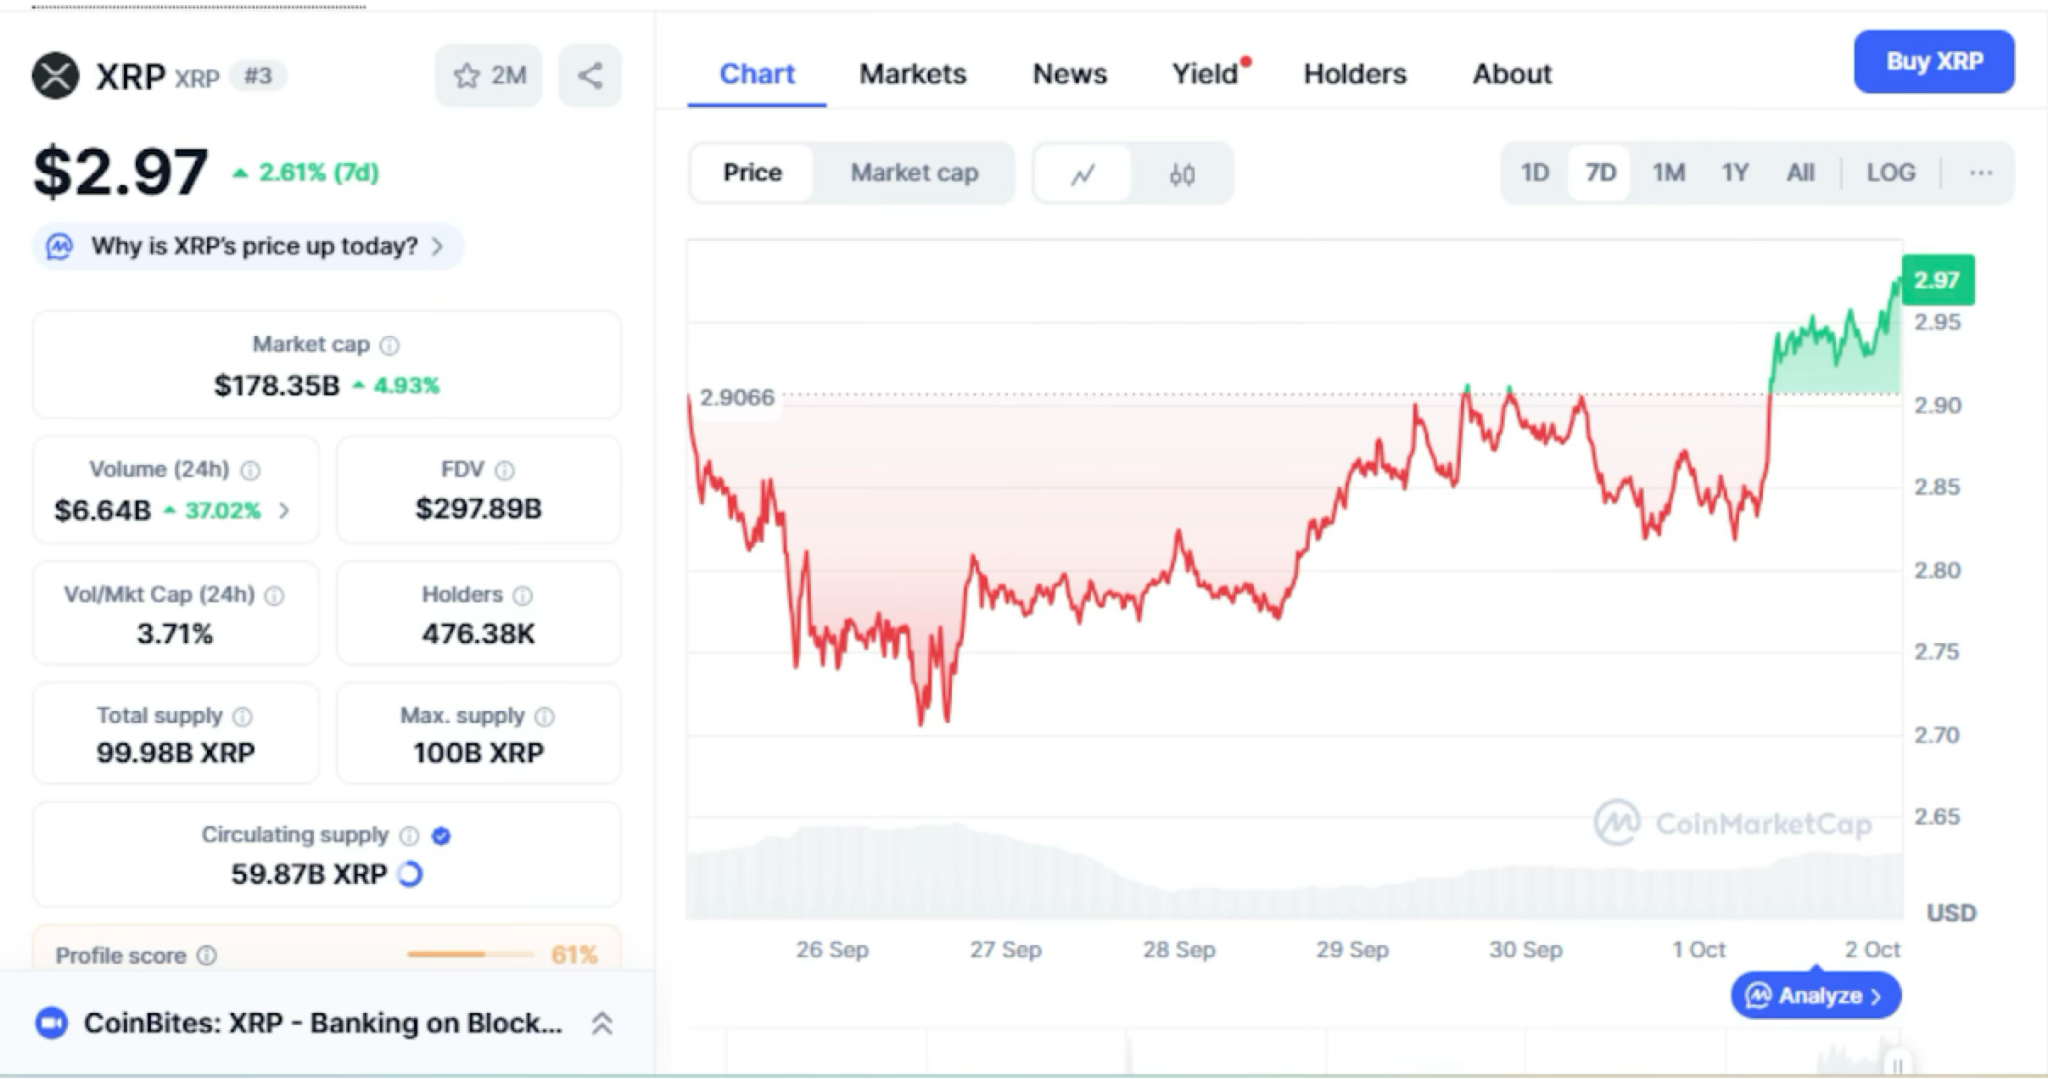
Task: Click the share icon button
Action: coord(590,76)
